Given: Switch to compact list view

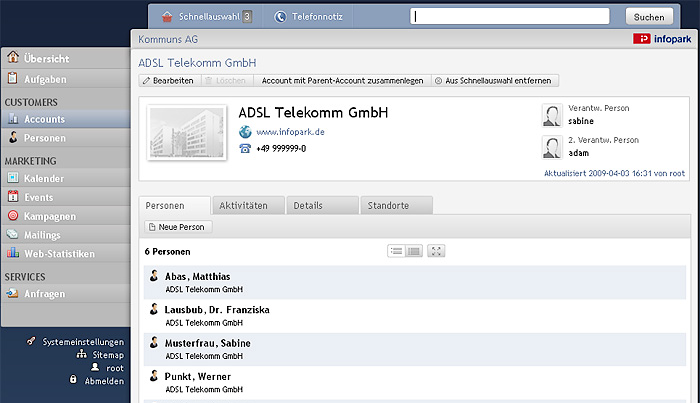Looking at the screenshot, I should [x=396, y=251].
